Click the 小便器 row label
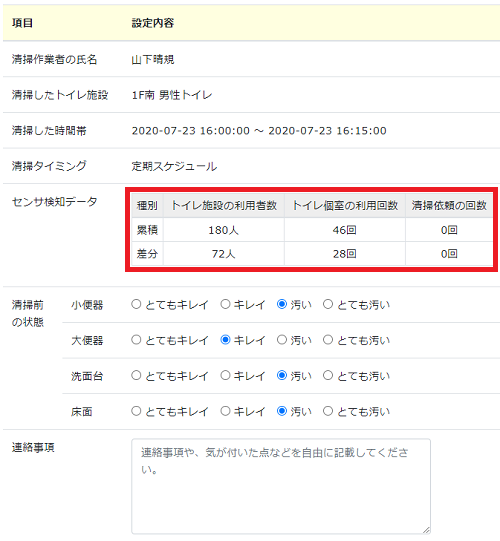500x541 pixels. pos(87,305)
